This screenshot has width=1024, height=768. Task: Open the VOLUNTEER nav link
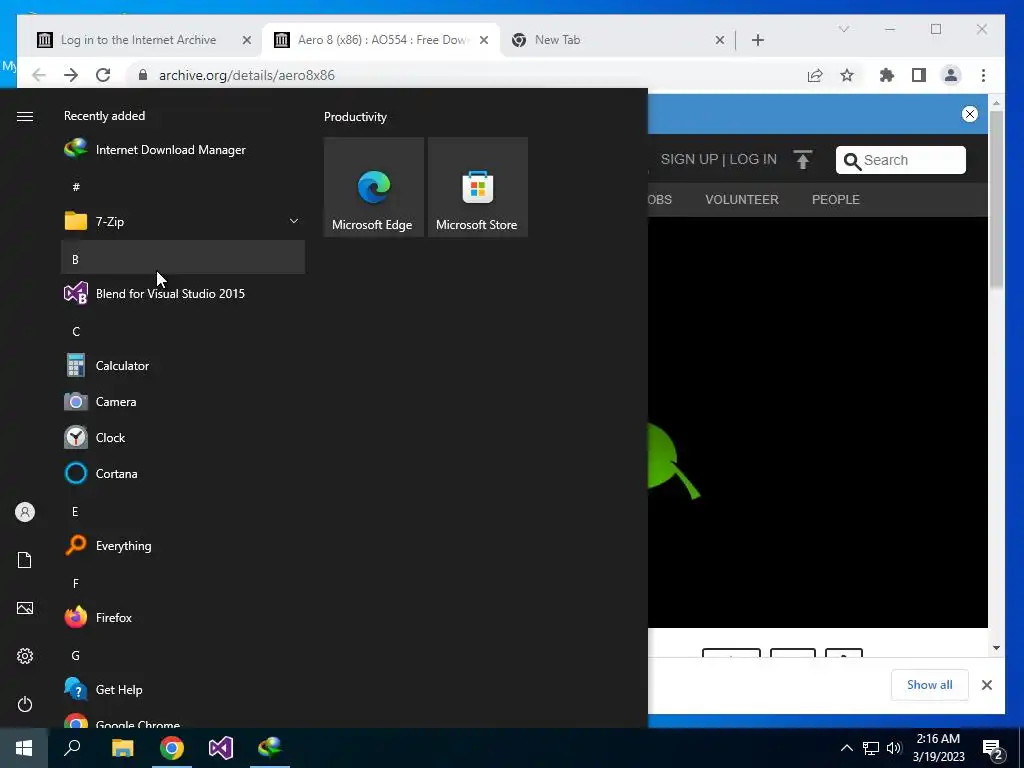(742, 199)
